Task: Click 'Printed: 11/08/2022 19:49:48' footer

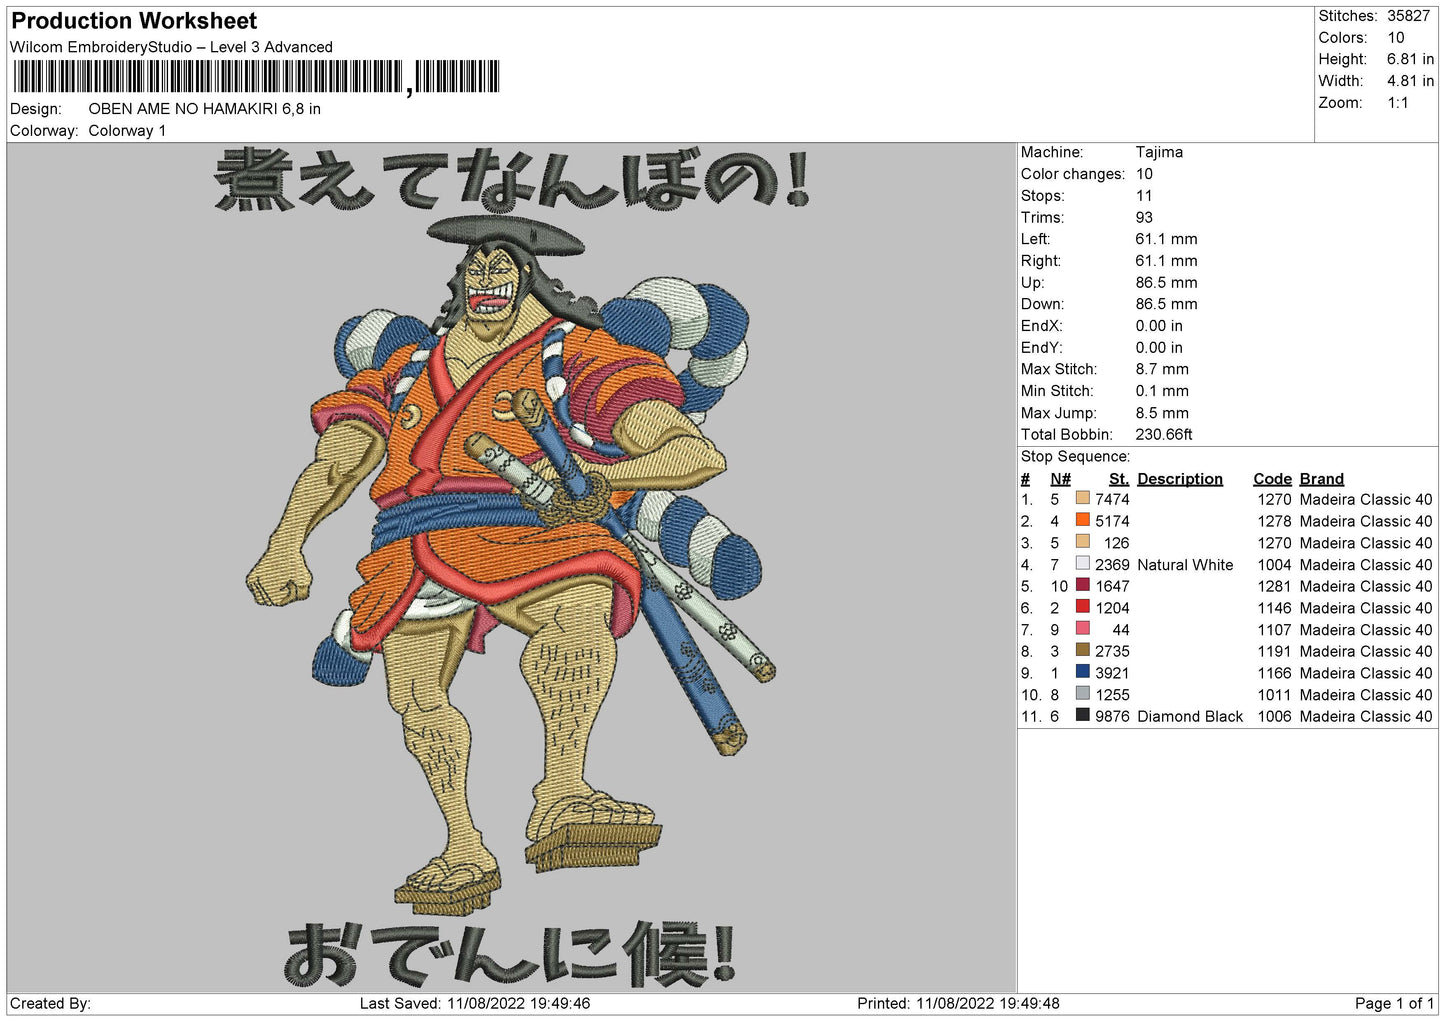Action: pos(958,1003)
